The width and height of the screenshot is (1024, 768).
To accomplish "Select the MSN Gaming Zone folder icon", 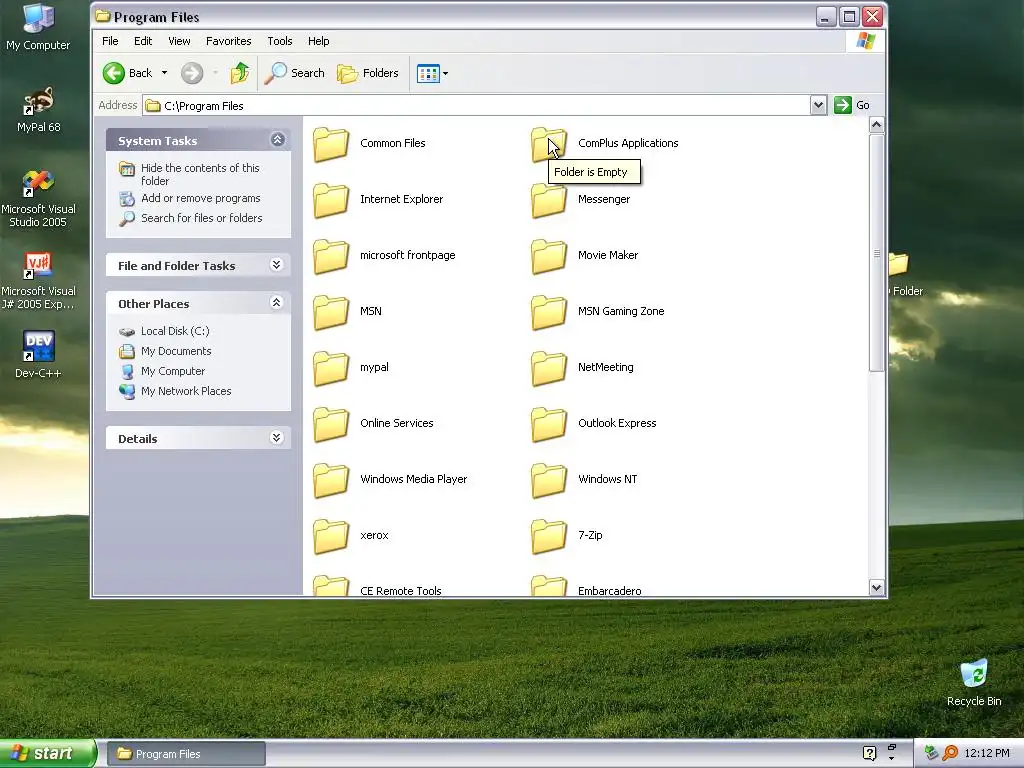I will pyautogui.click(x=549, y=312).
